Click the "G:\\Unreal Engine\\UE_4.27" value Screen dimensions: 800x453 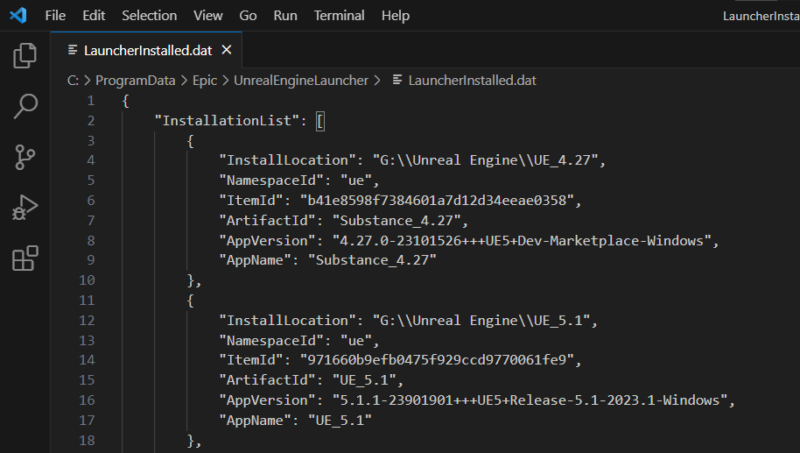click(x=485, y=161)
